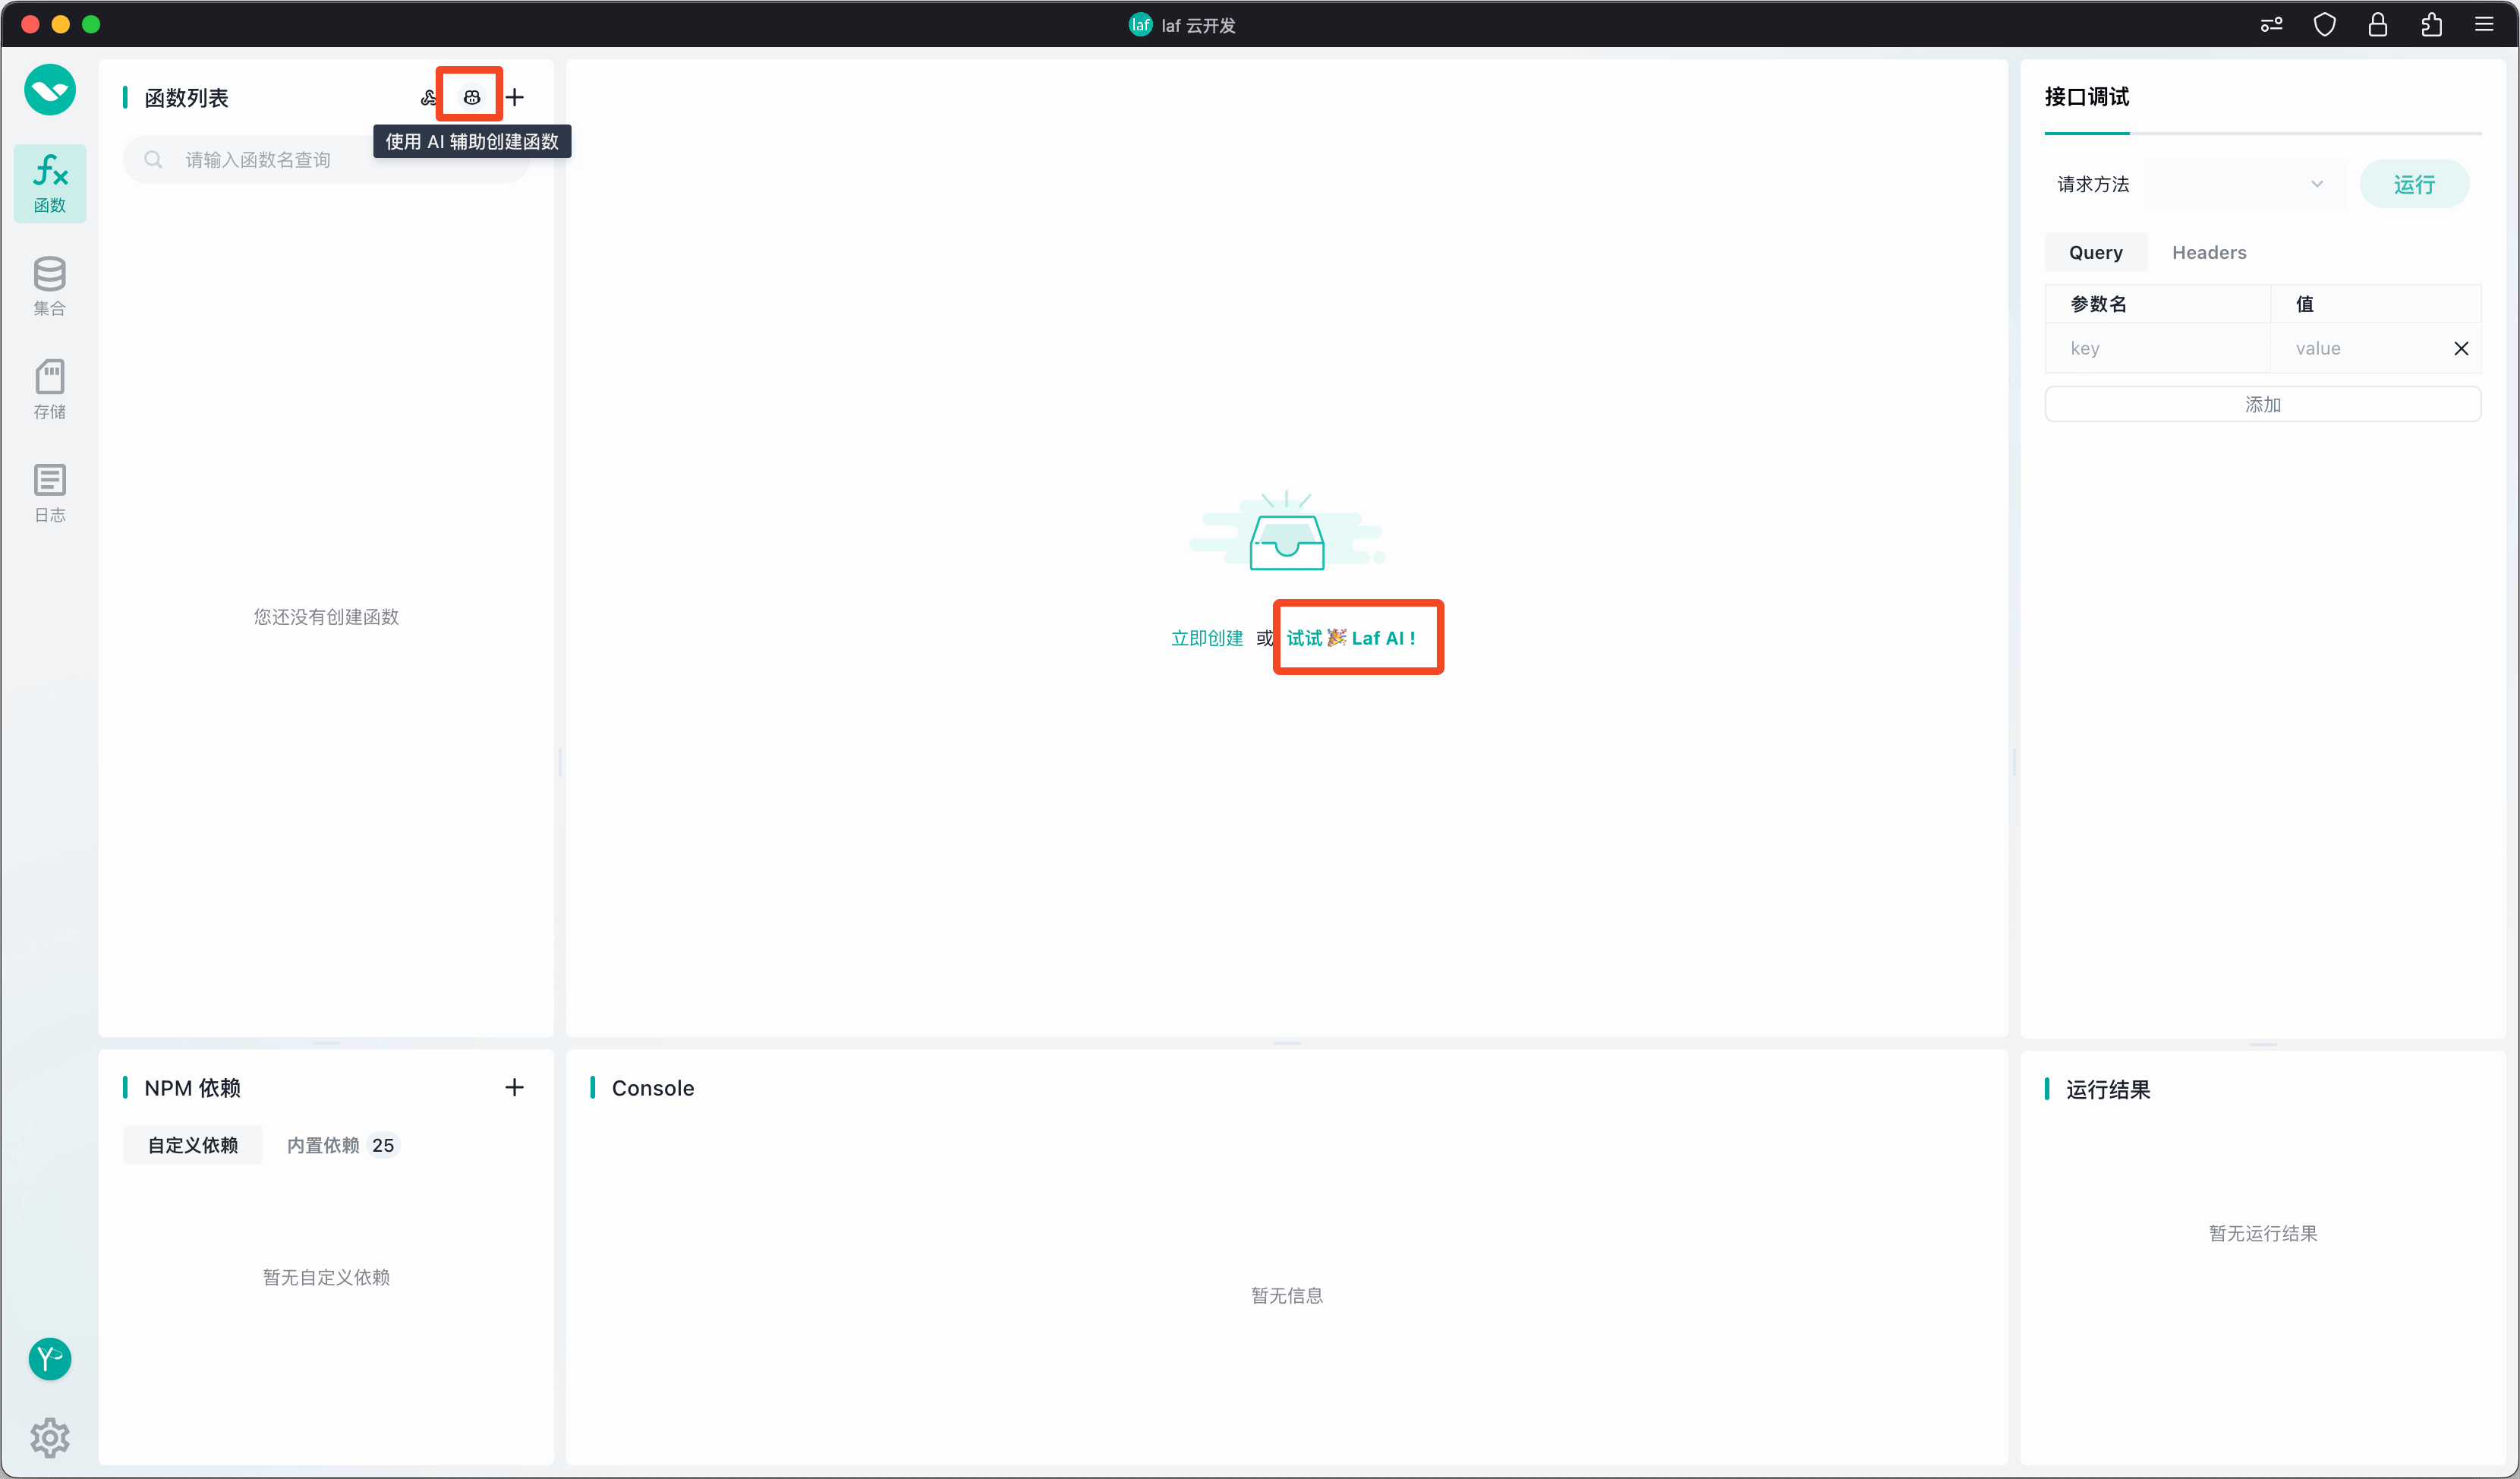
Task: Select the 自定义依赖 custom dependencies tab
Action: pyautogui.click(x=193, y=1145)
